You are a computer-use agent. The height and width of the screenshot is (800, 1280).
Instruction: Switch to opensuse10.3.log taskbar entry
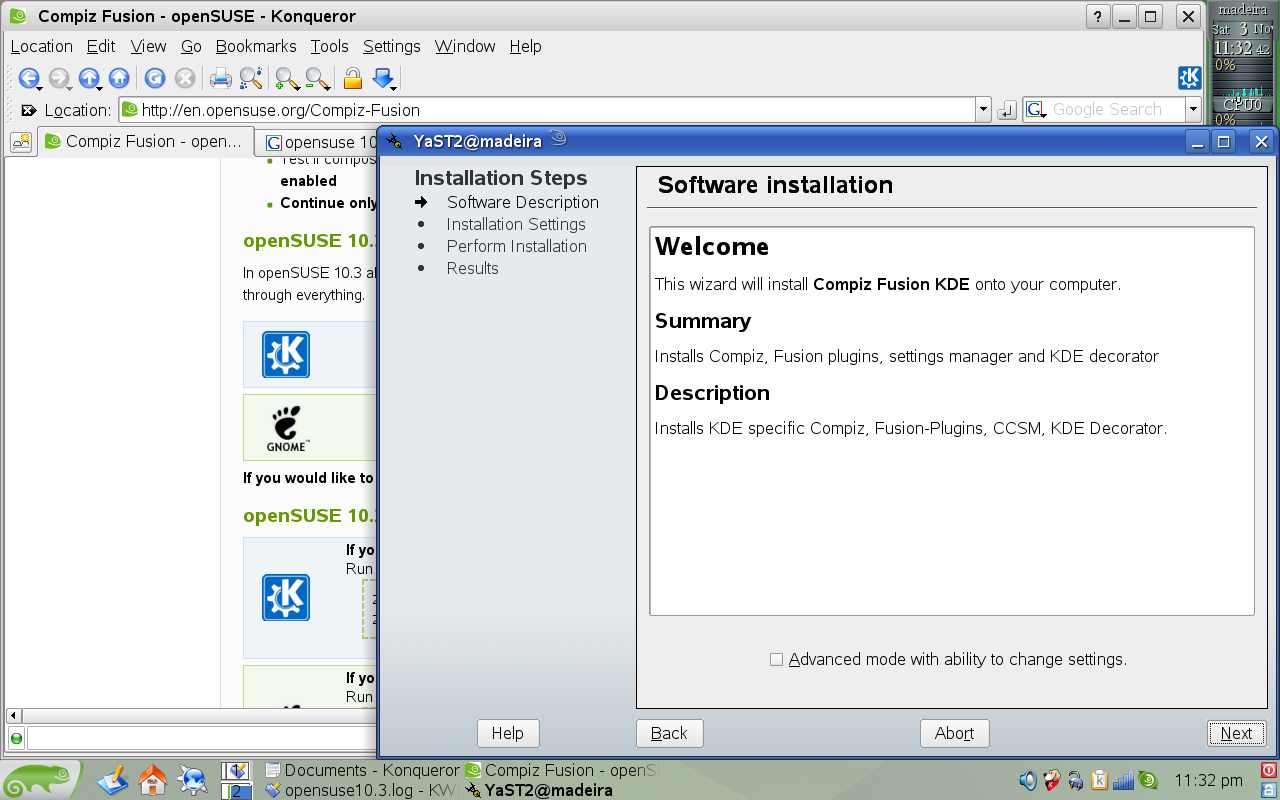tap(363, 790)
